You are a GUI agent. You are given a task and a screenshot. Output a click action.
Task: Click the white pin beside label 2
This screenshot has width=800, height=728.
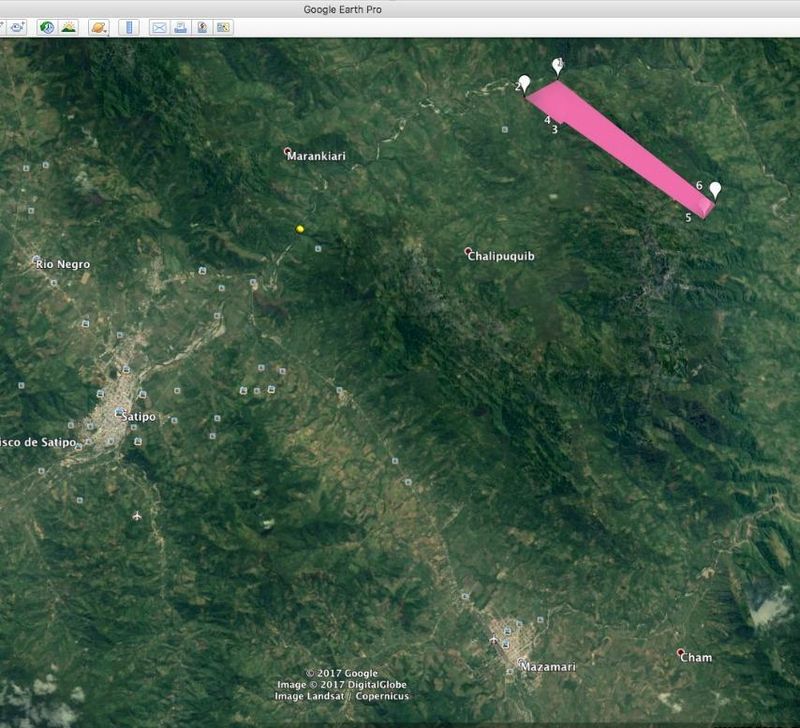click(x=524, y=83)
